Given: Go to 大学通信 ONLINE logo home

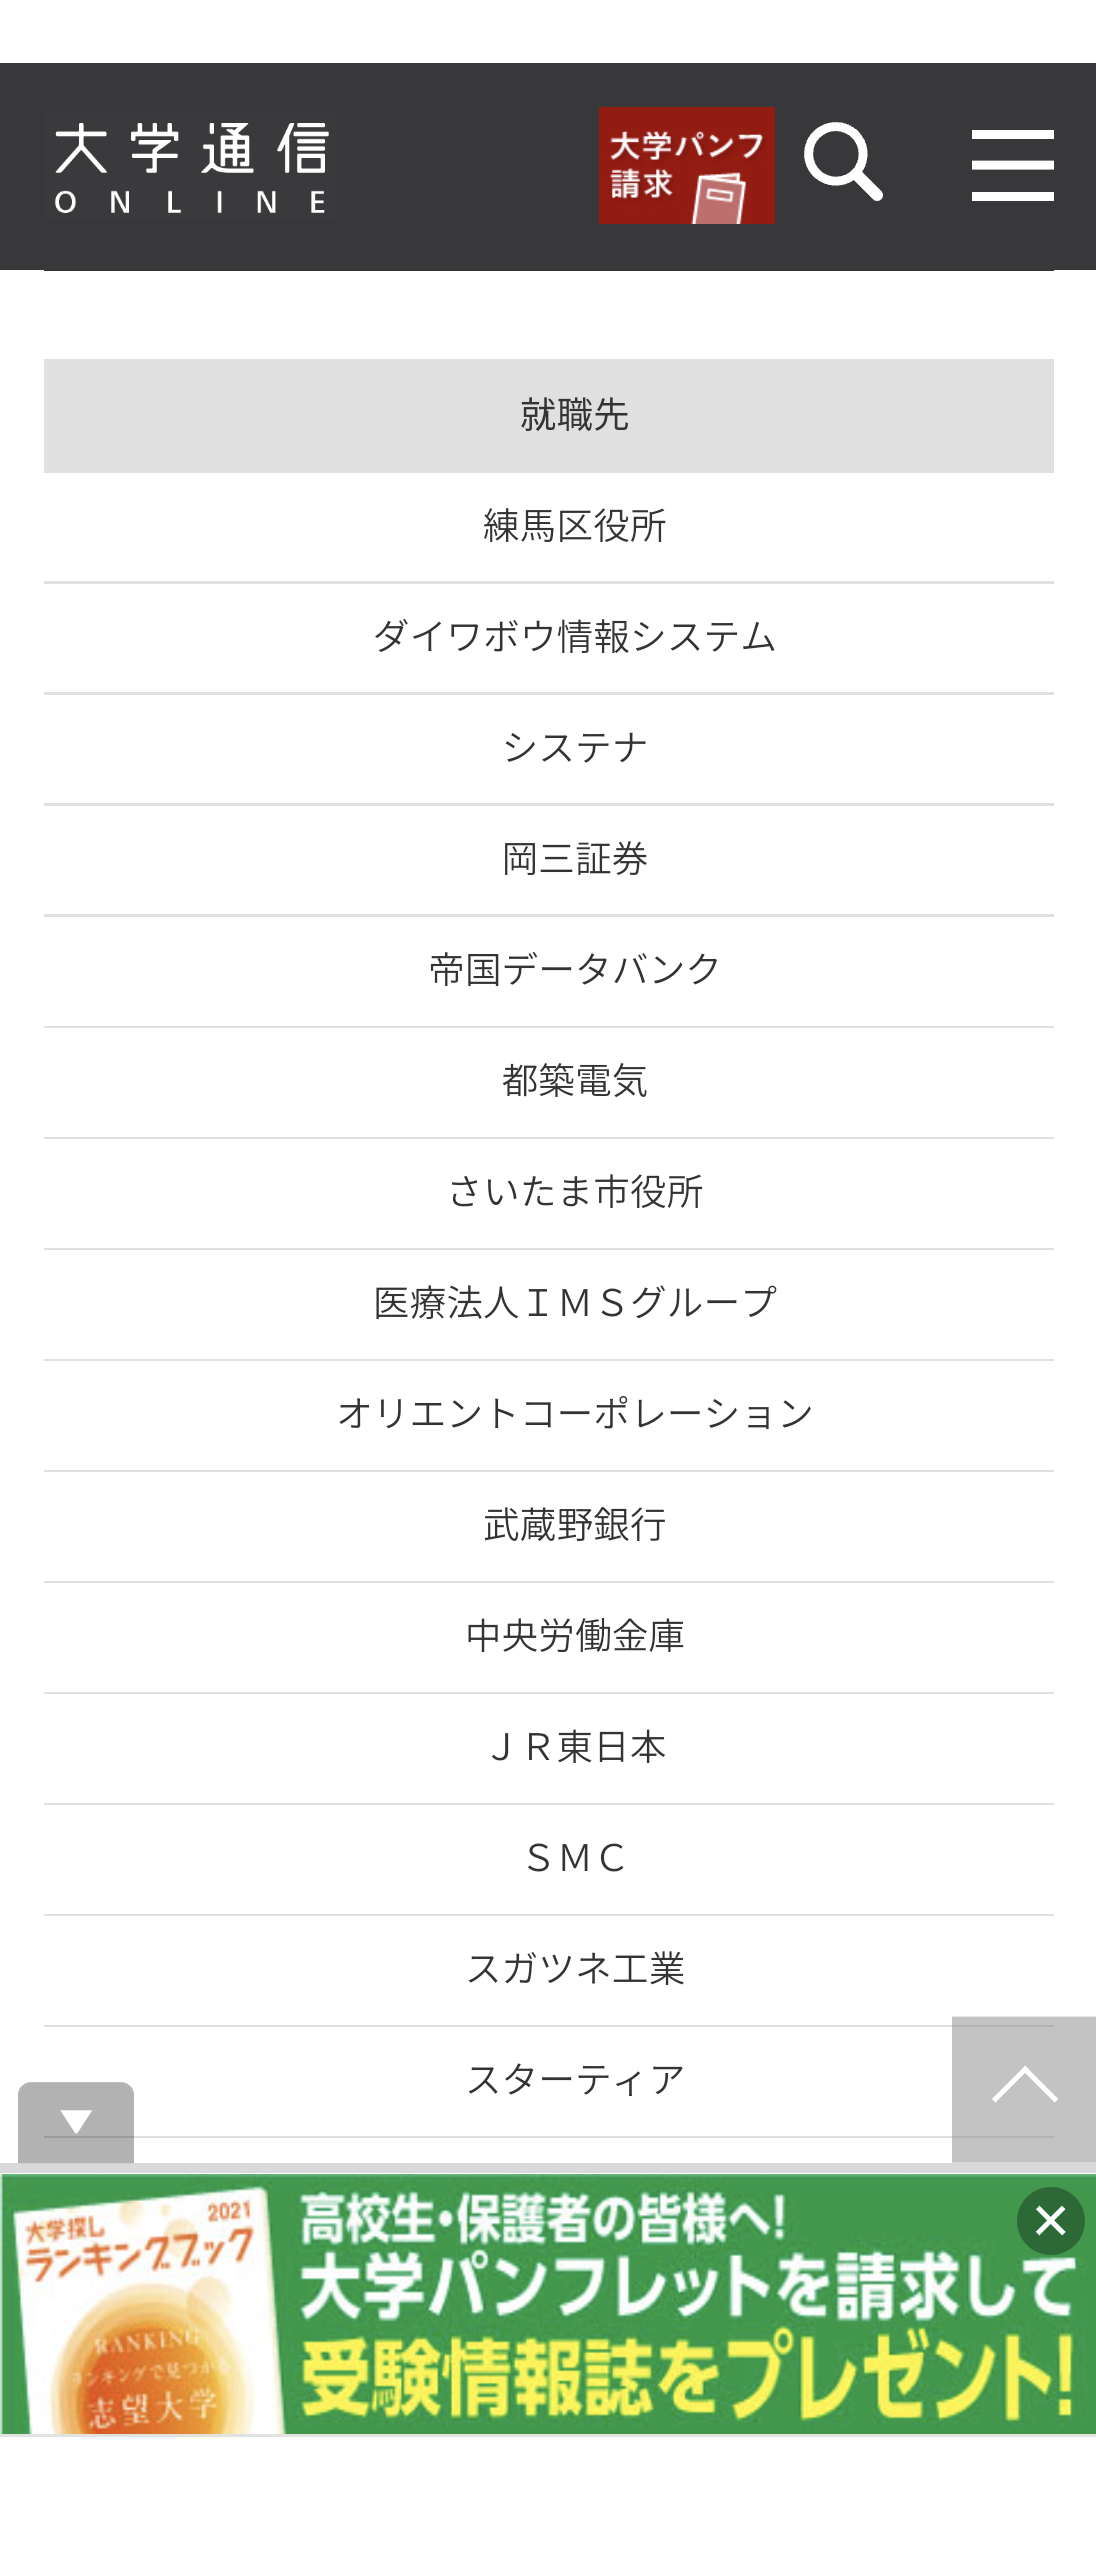Looking at the screenshot, I should (192, 167).
